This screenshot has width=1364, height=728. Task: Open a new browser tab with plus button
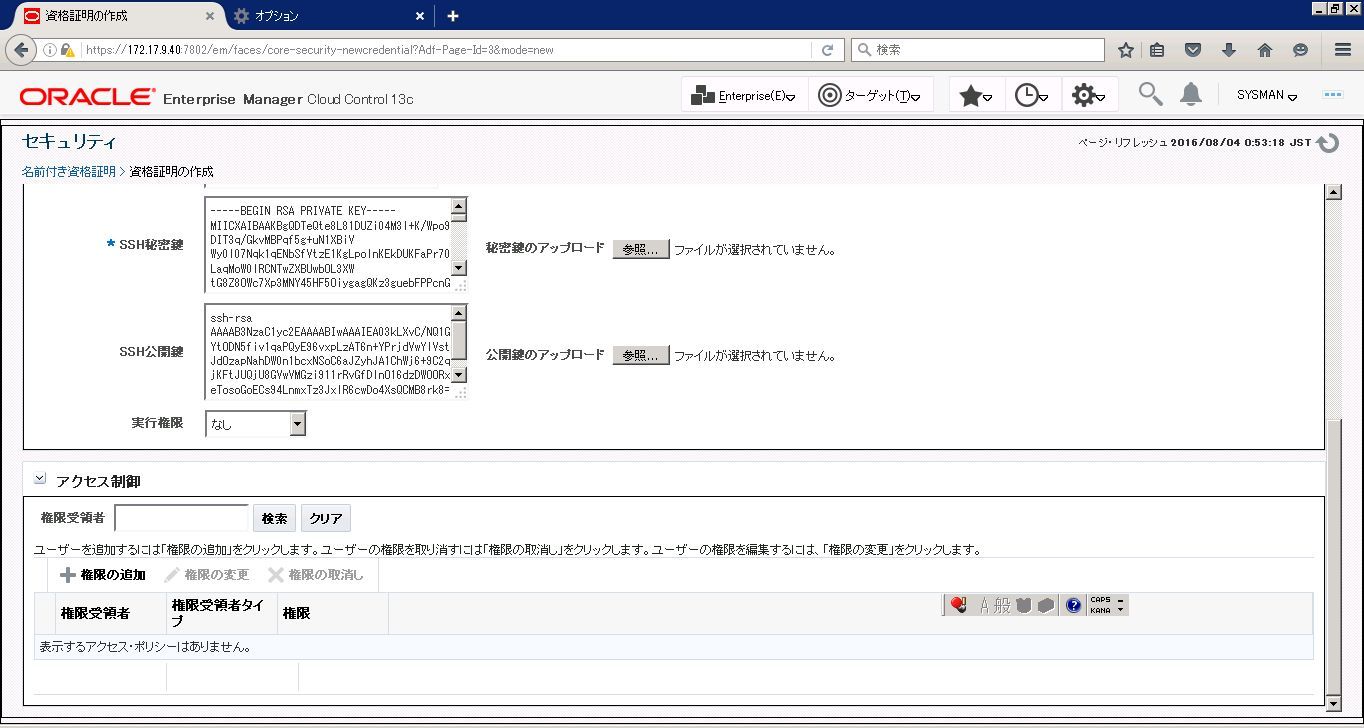(452, 16)
